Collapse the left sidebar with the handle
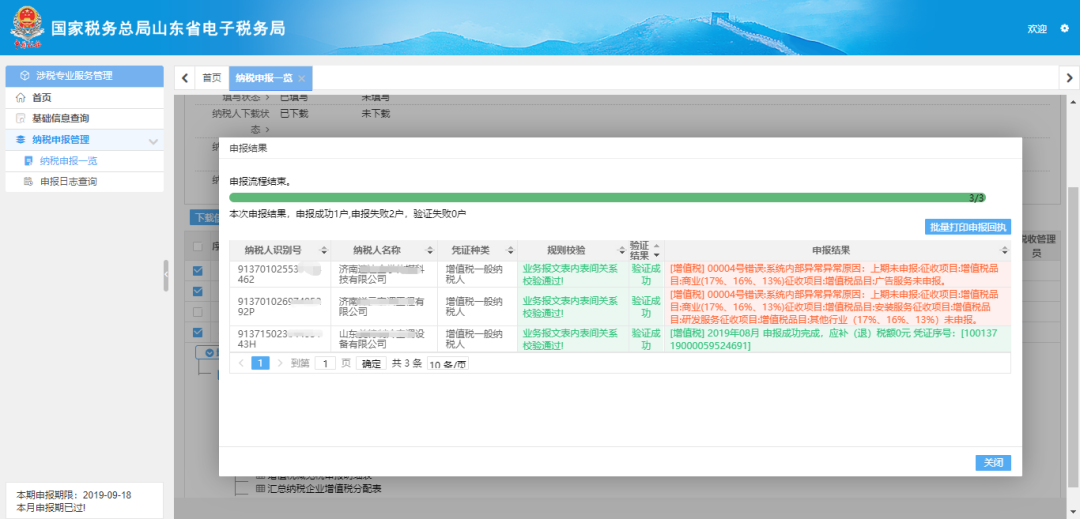The height and width of the screenshot is (519, 1080). (166, 275)
